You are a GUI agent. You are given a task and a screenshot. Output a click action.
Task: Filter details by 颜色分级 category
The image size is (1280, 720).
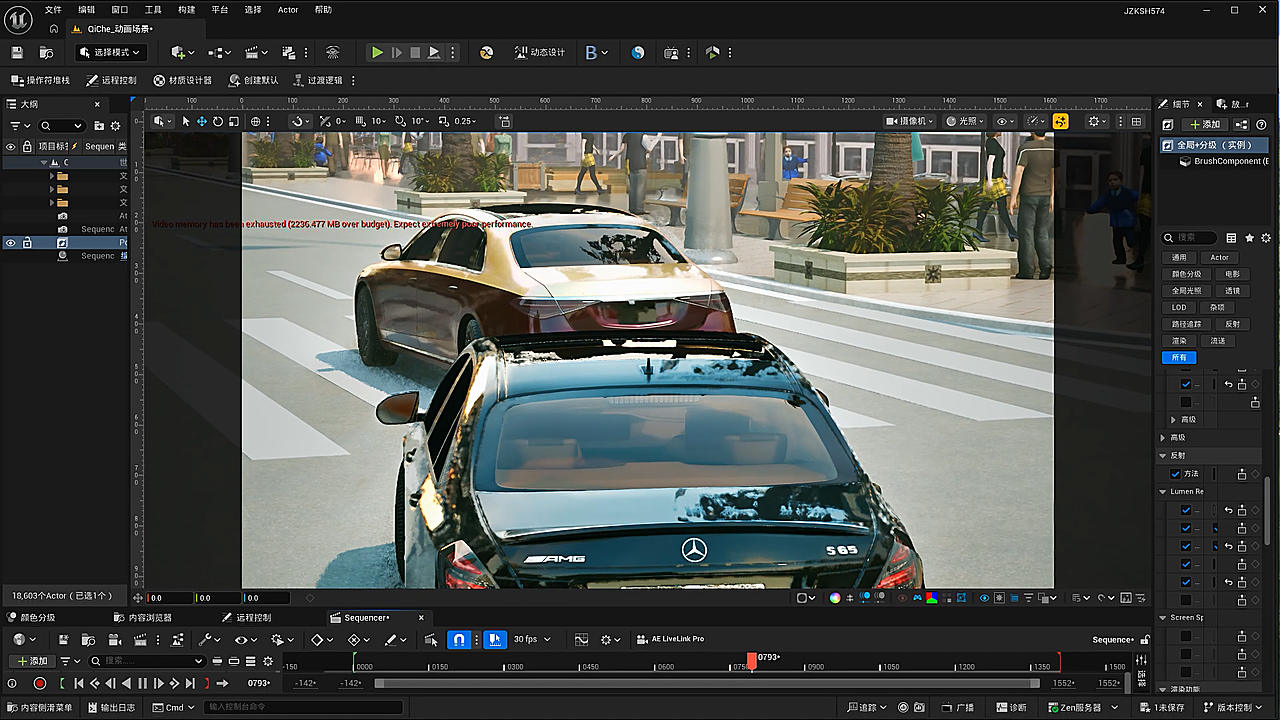[1187, 274]
